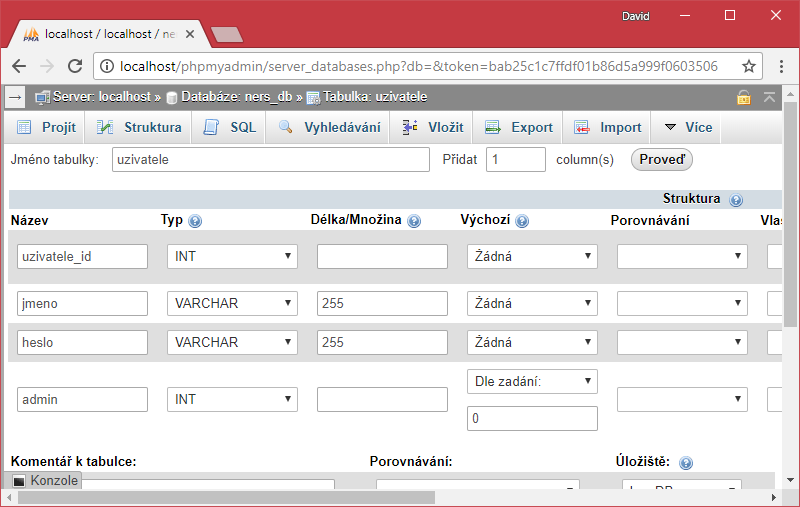Screen dimensions: 800x507
Task: Open Porovnávání dropdown for heslo row
Action: pyautogui.click(x=682, y=342)
